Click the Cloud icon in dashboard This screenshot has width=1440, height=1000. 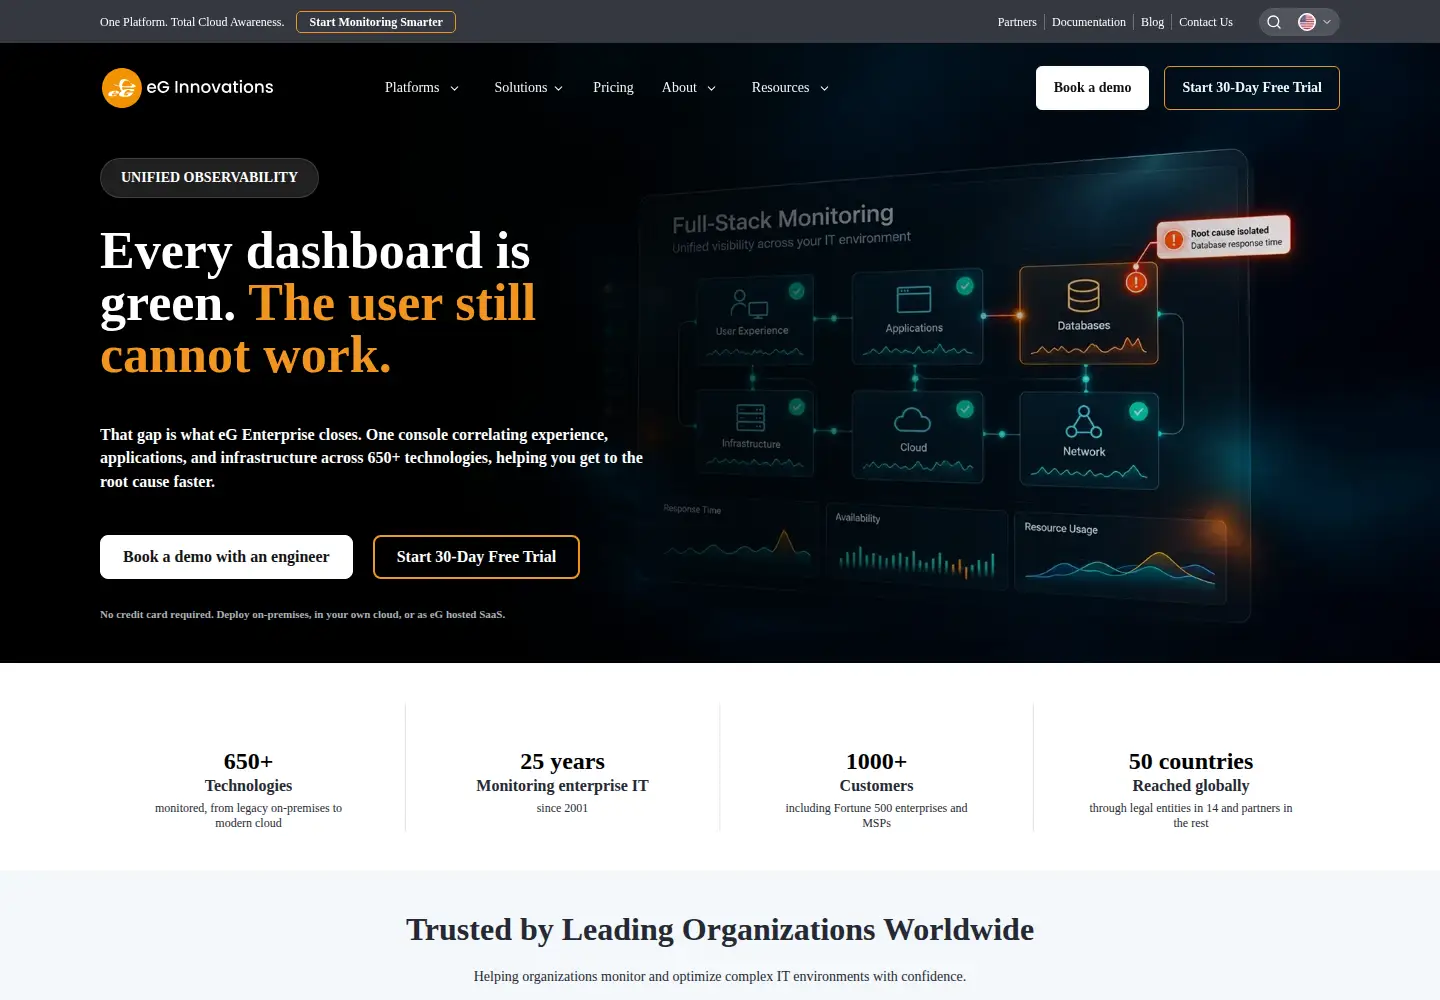(x=912, y=420)
